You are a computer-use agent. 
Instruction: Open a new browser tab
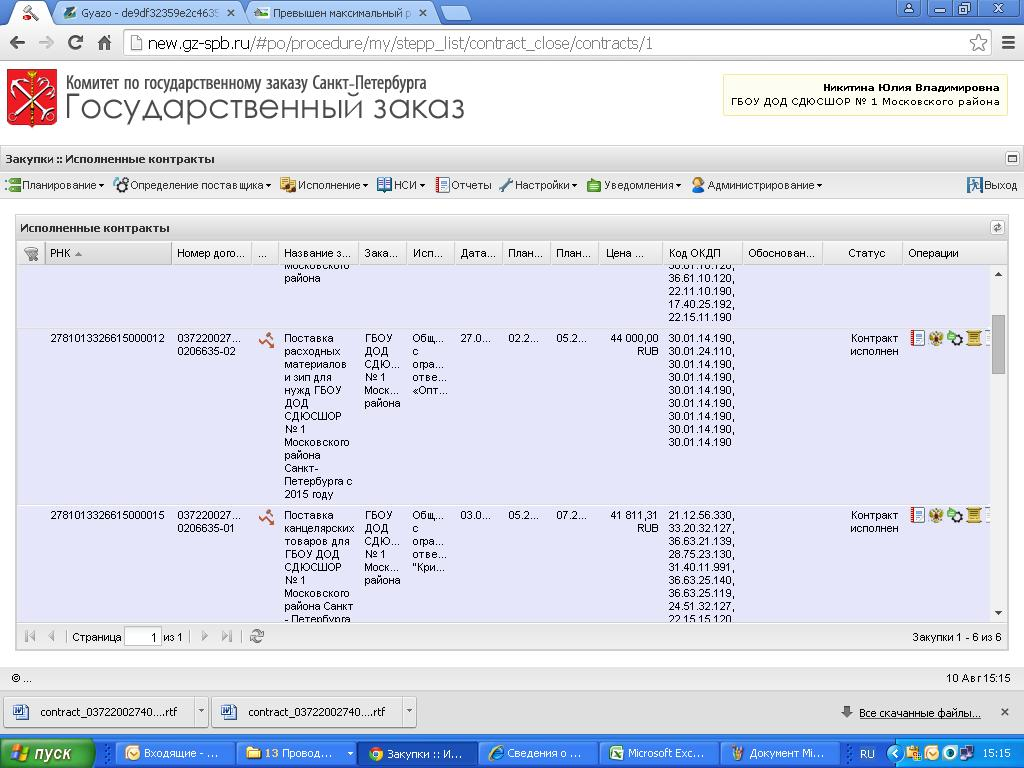click(455, 13)
